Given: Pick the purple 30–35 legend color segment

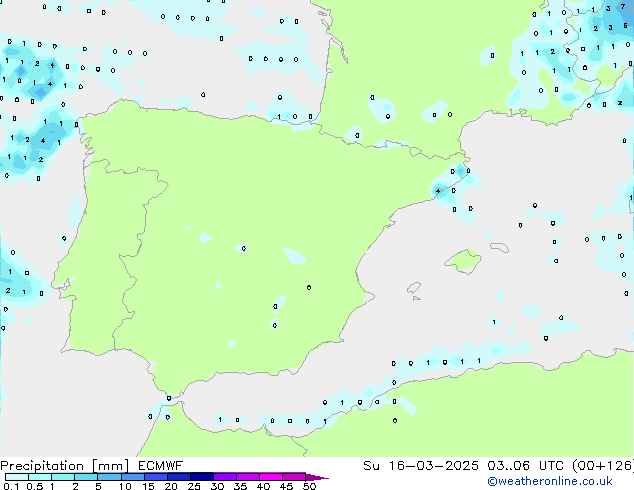Looking at the screenshot, I should (225, 477).
